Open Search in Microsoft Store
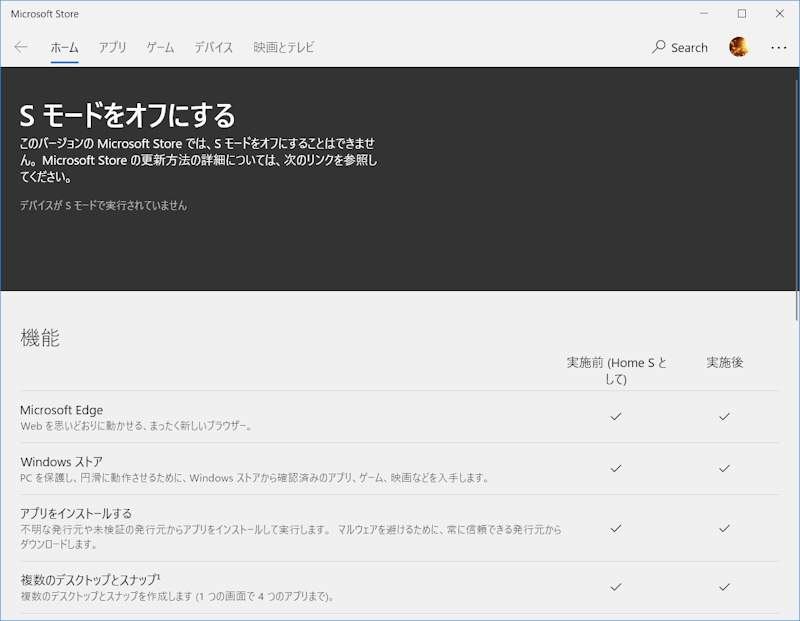 [x=679, y=47]
